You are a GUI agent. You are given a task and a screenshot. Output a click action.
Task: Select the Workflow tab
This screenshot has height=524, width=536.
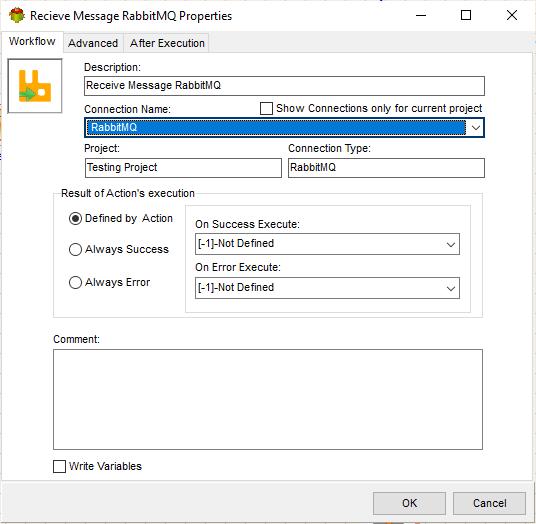32,41
